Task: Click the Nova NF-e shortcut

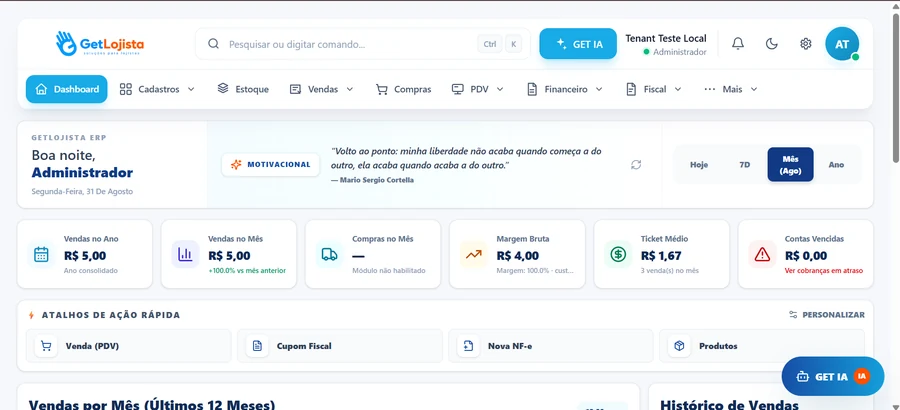Action: click(x=551, y=346)
